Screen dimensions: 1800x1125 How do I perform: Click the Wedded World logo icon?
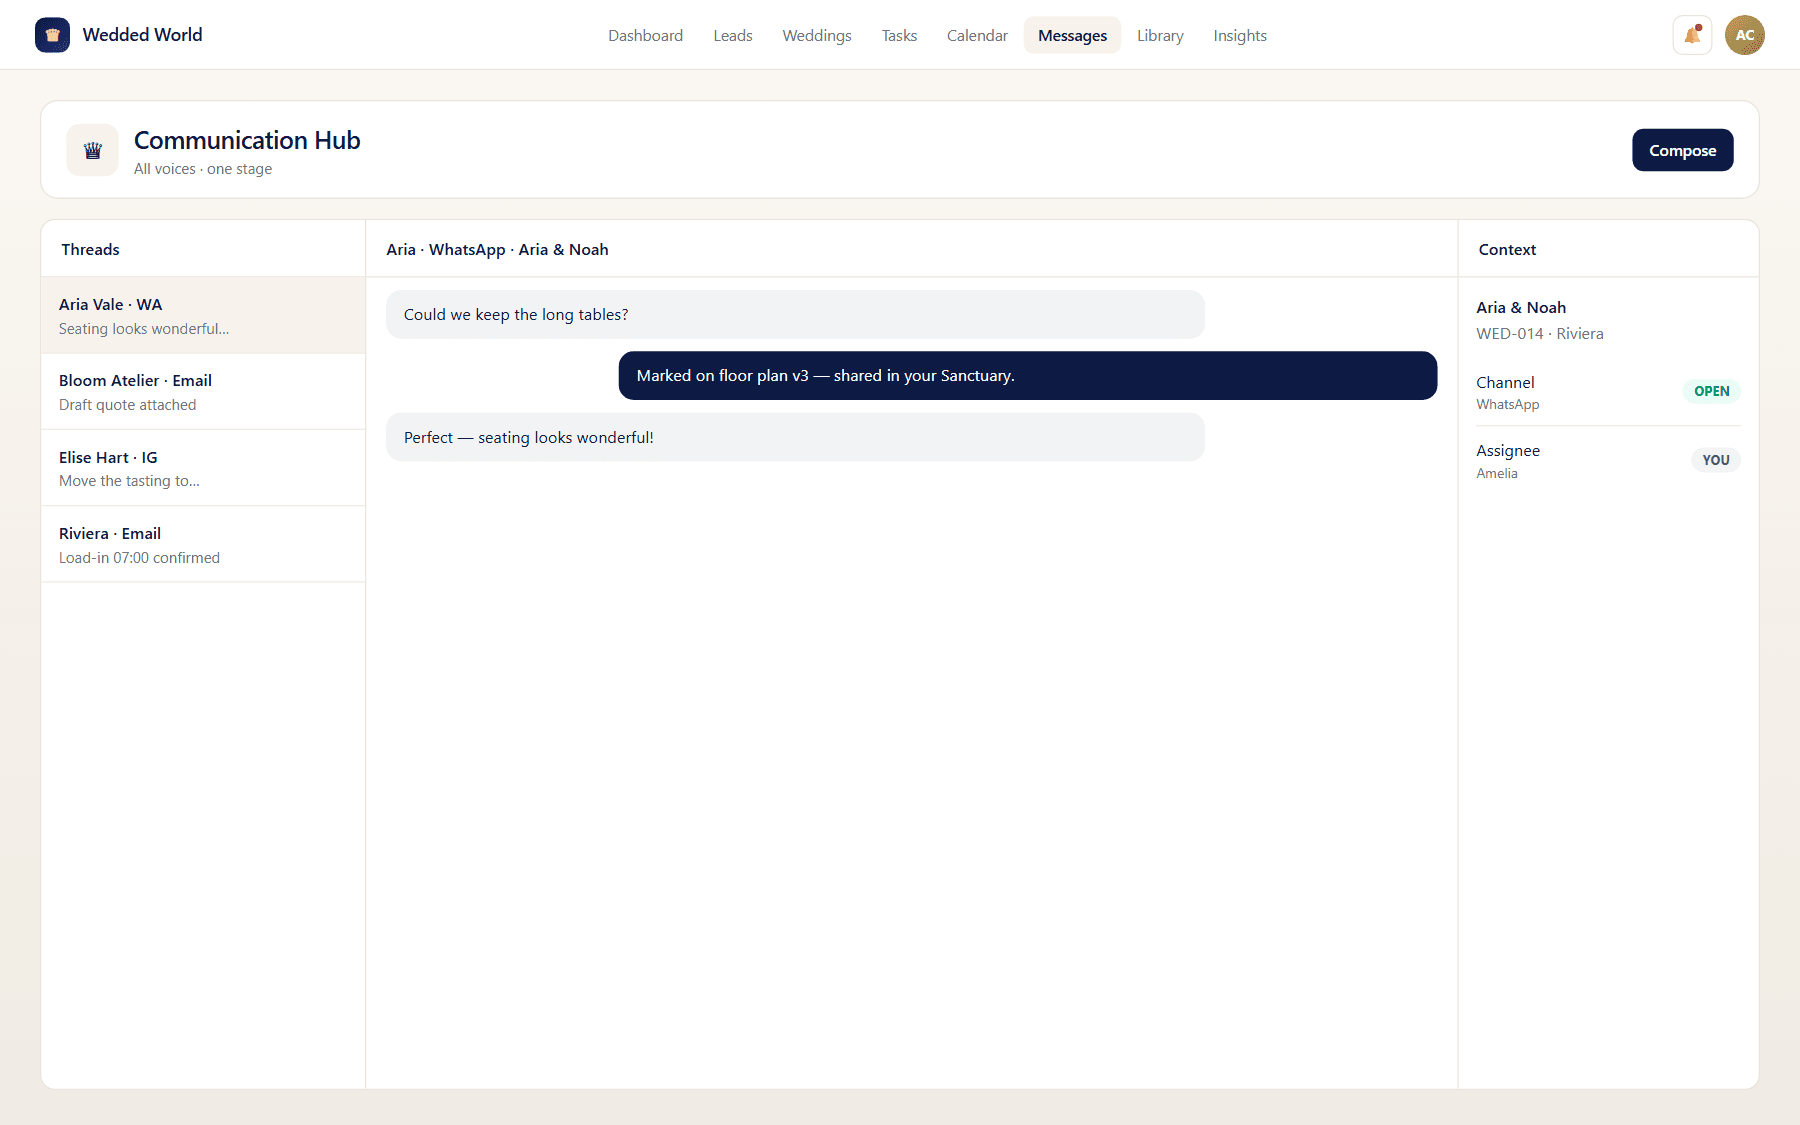[x=52, y=35]
